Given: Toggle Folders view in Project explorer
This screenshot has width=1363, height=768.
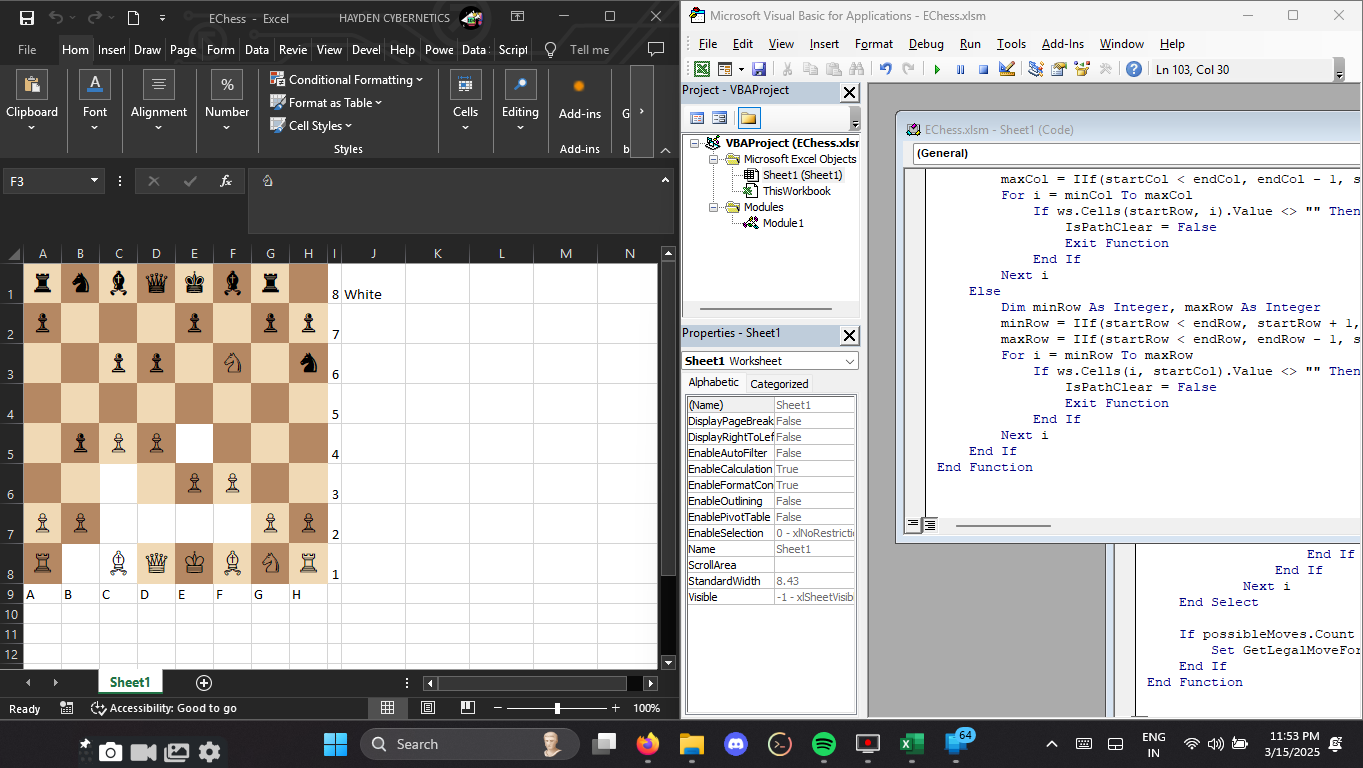Looking at the screenshot, I should [749, 118].
